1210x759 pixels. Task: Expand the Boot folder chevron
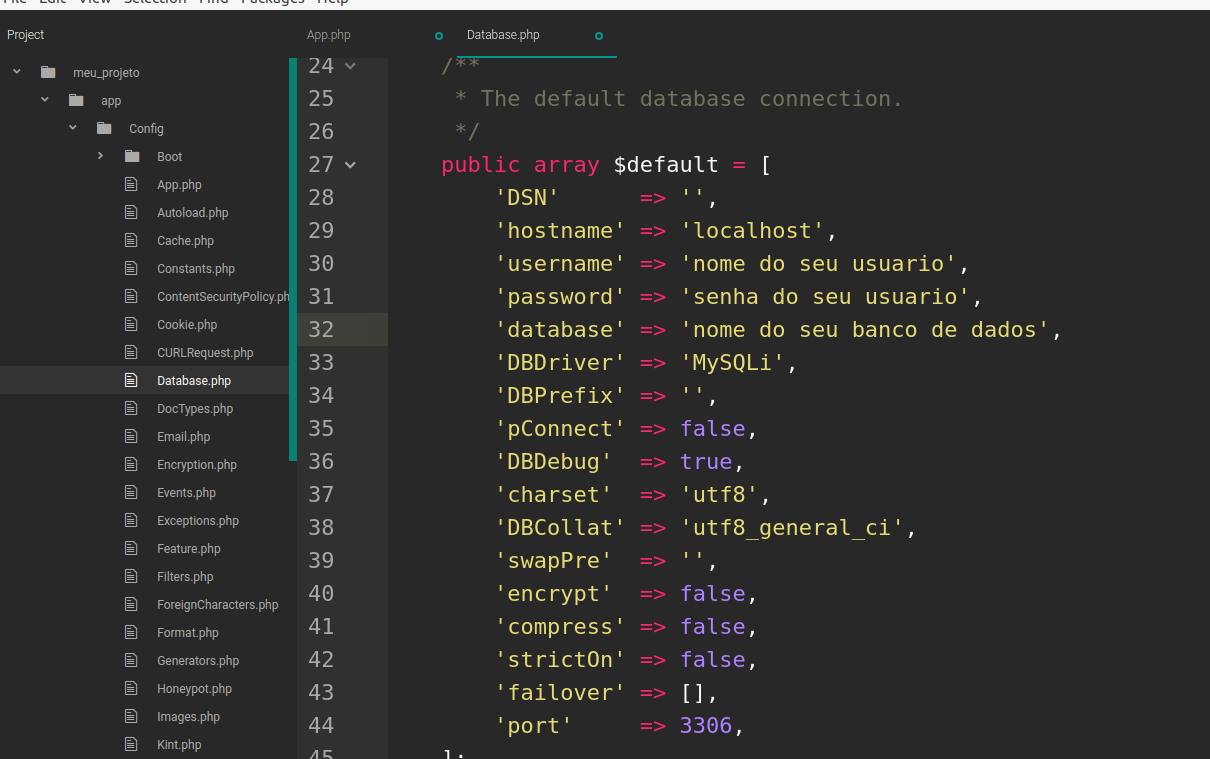pos(101,156)
